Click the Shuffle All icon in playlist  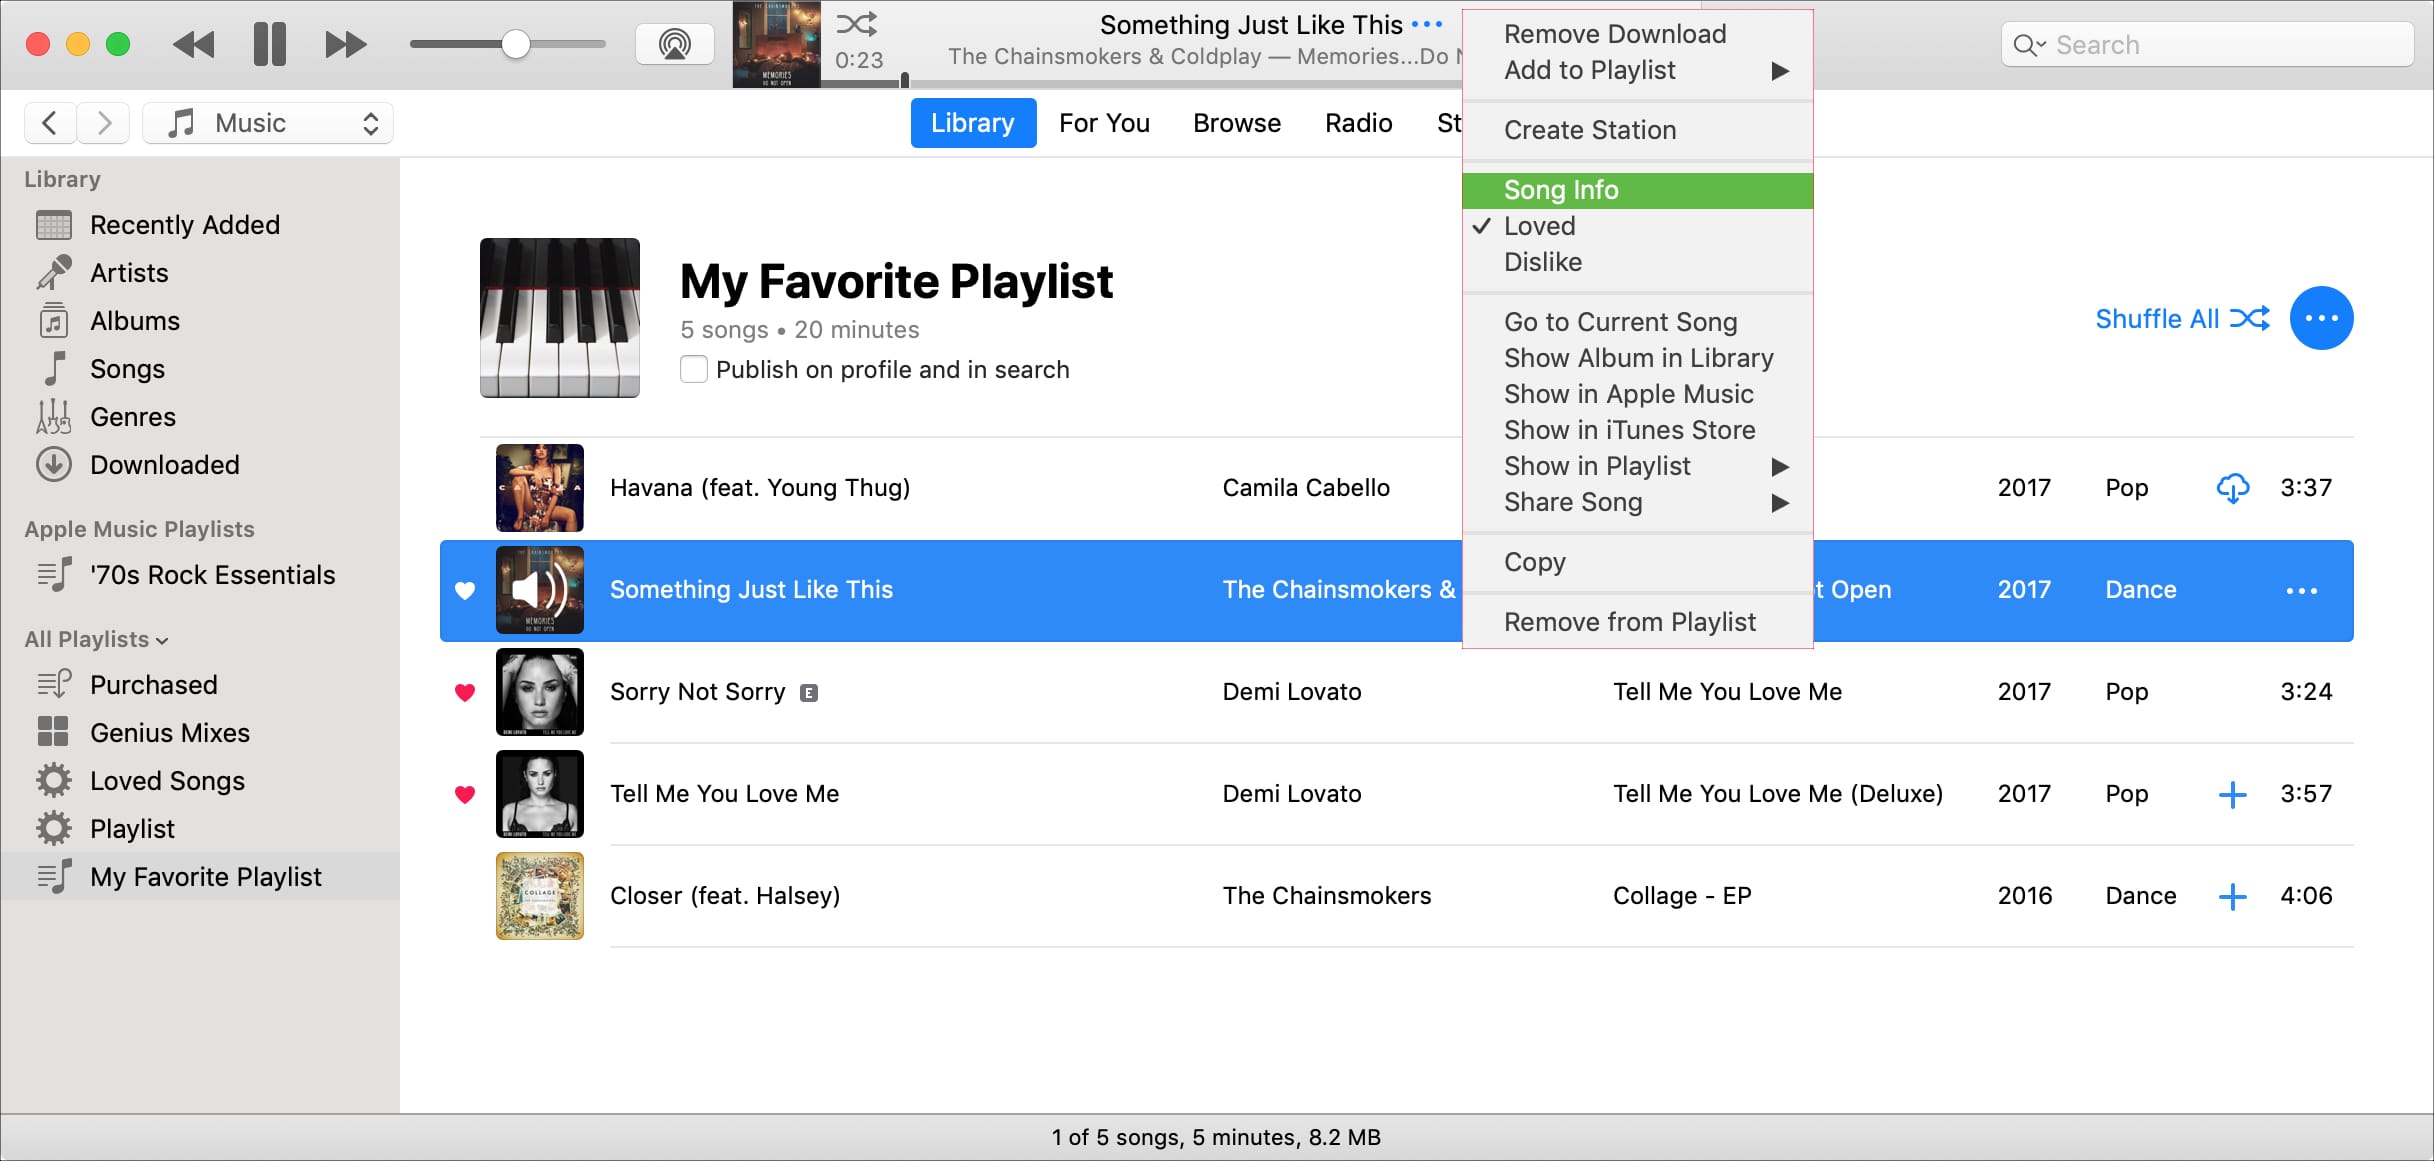[2252, 318]
